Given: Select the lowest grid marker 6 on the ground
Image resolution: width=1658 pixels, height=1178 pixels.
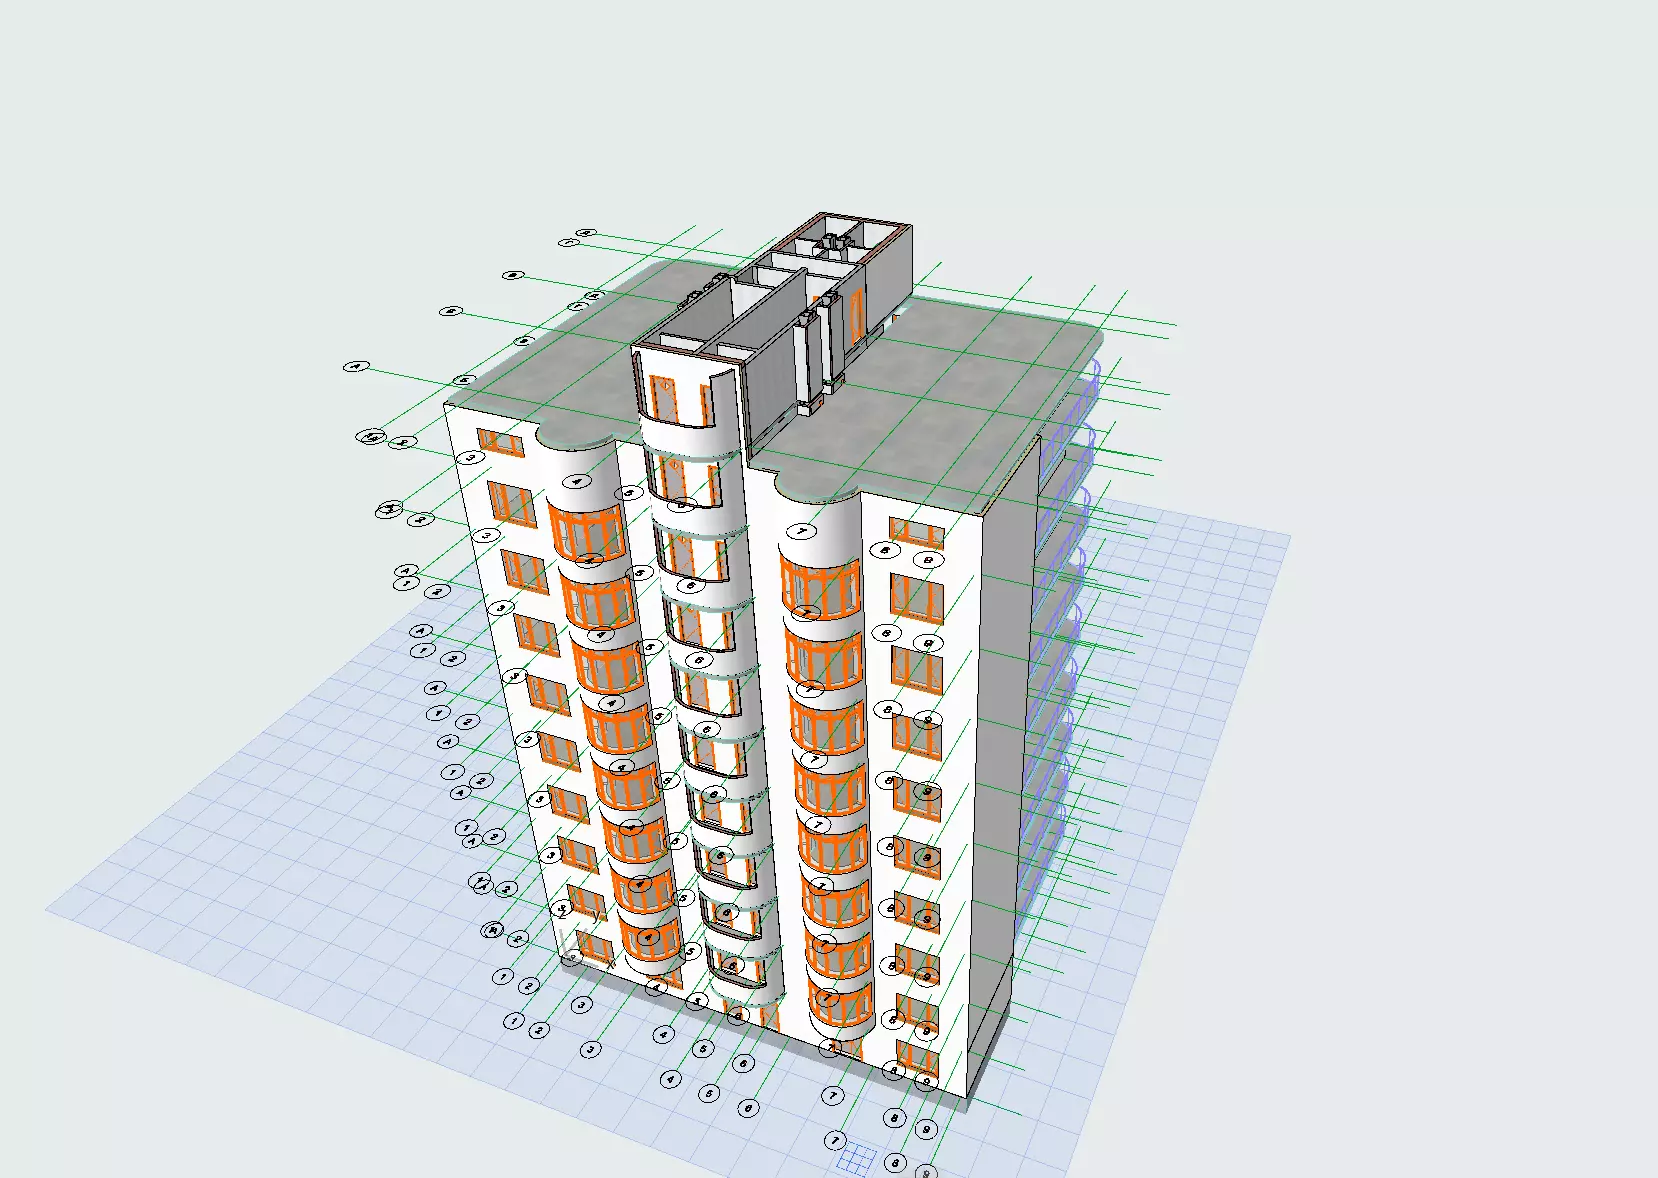Looking at the screenshot, I should (747, 1108).
